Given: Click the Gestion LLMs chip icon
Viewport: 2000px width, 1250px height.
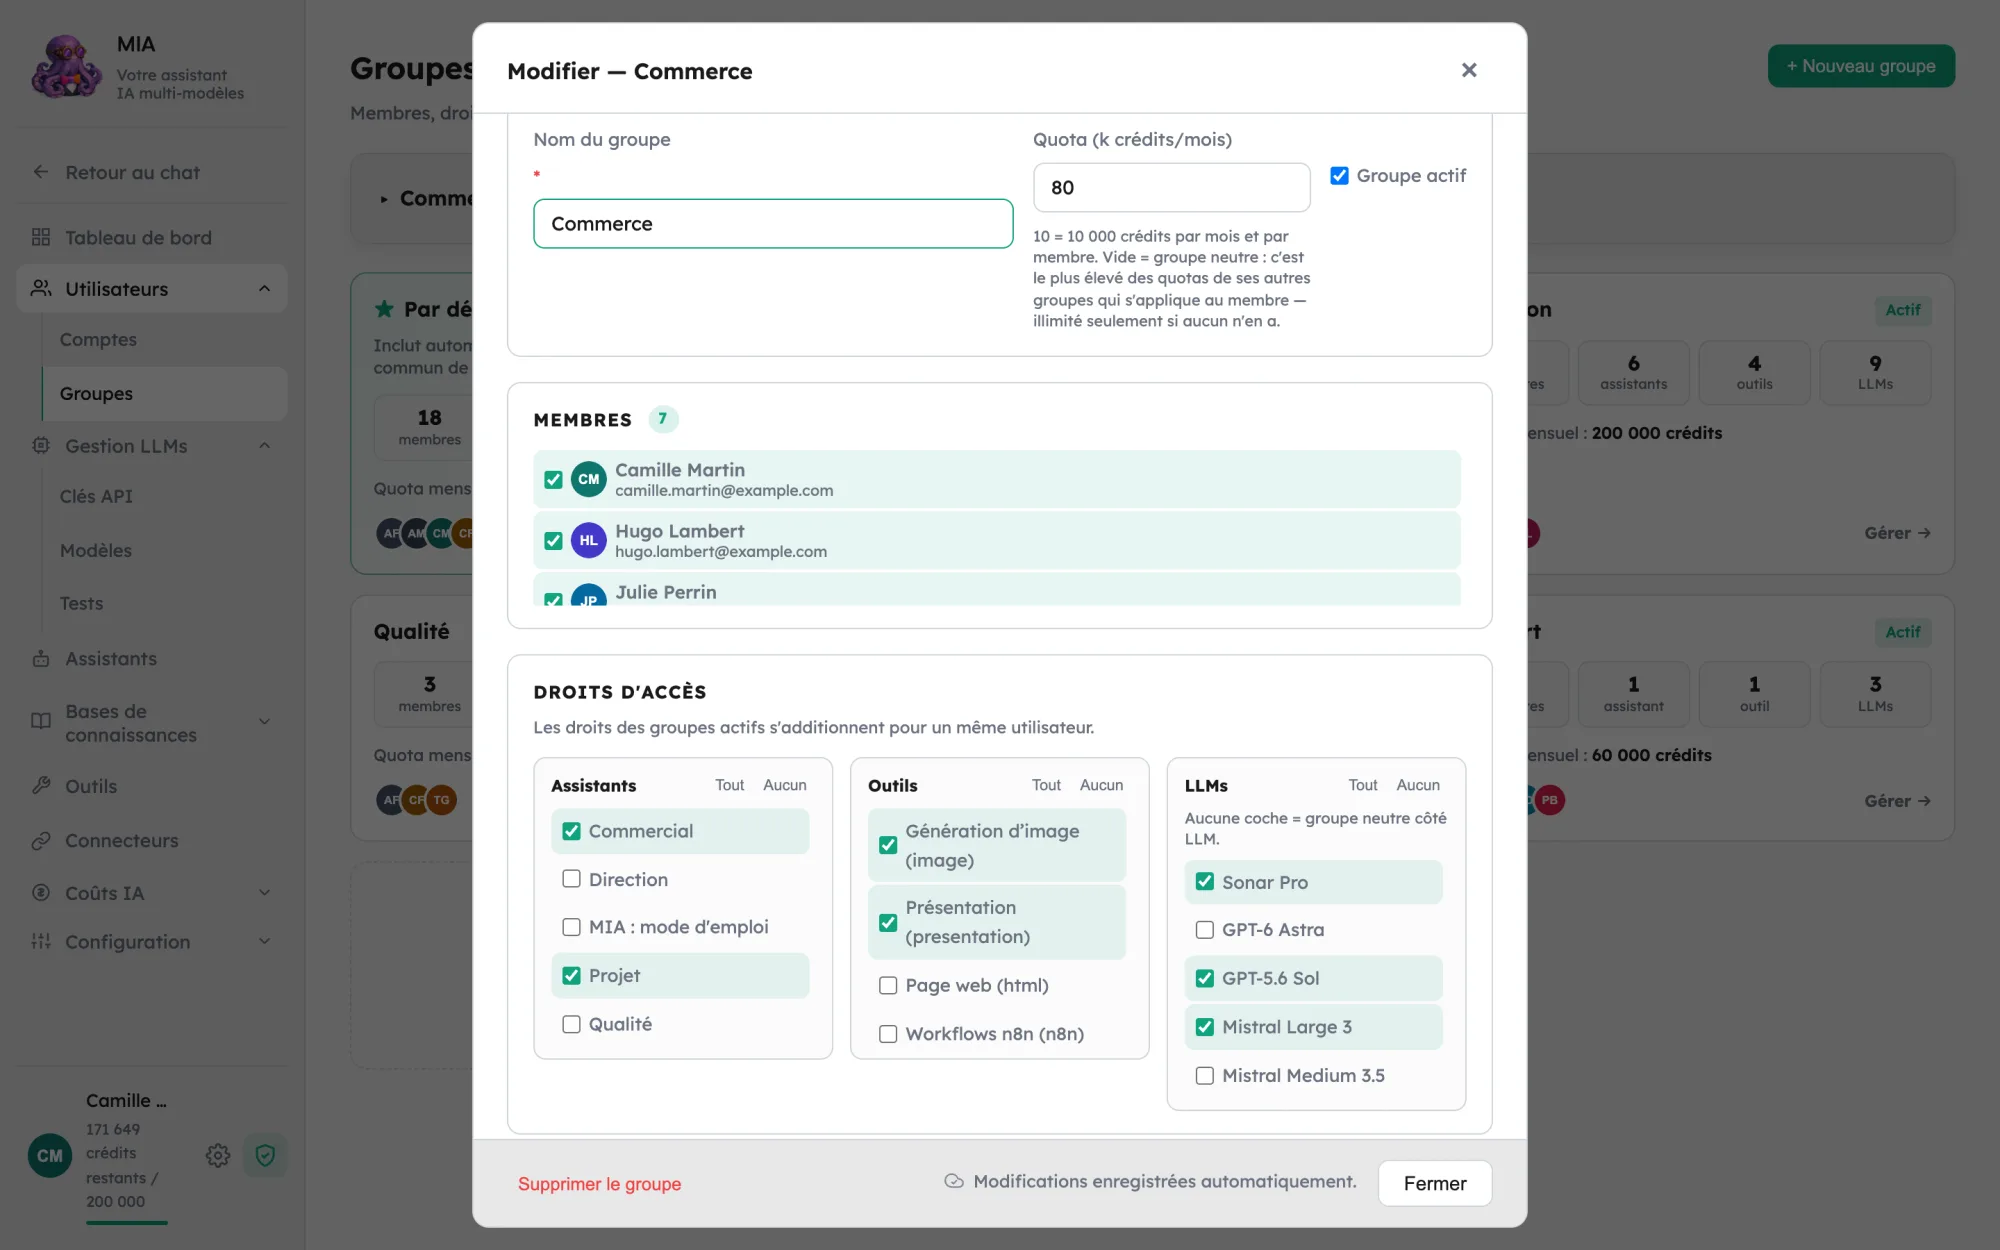Looking at the screenshot, I should [x=41, y=445].
